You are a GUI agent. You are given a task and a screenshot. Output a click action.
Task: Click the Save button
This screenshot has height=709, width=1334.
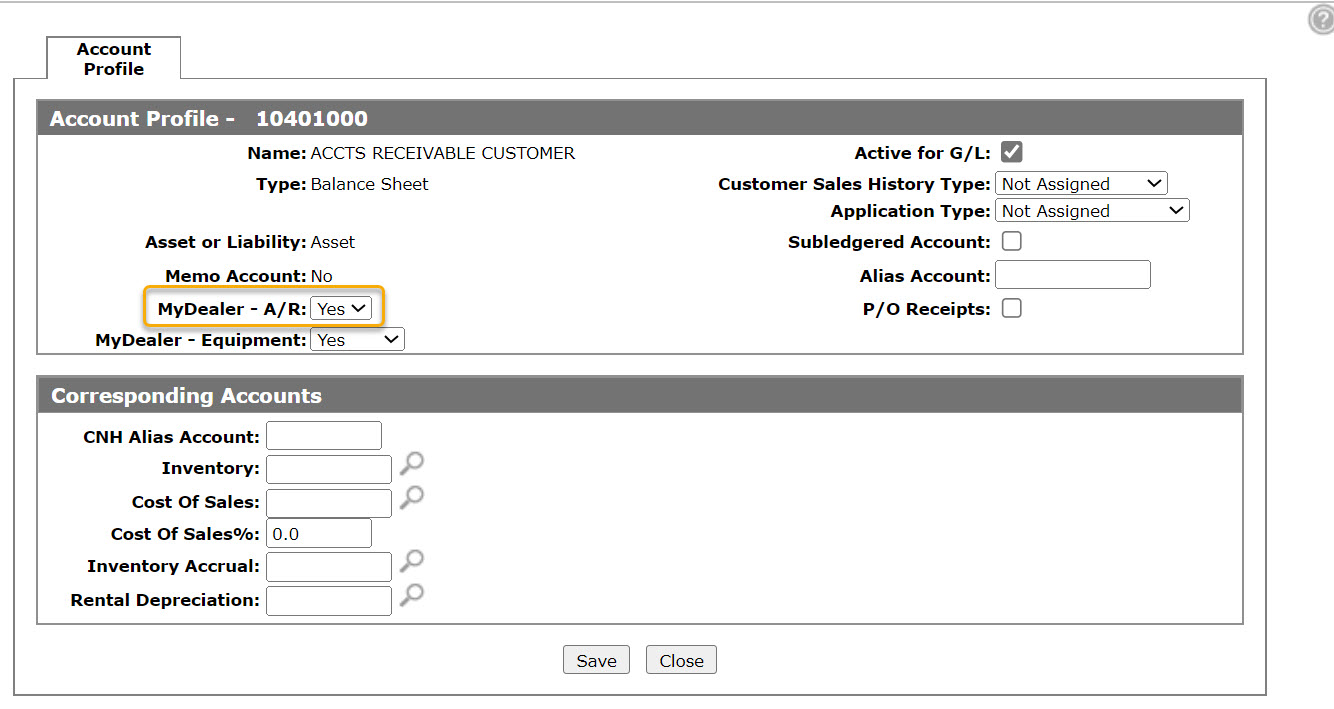[596, 661]
